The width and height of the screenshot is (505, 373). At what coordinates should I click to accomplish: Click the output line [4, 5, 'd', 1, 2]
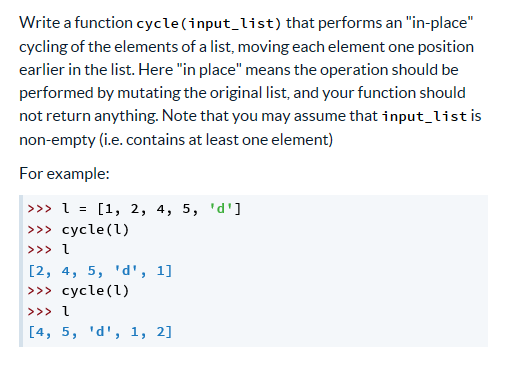(x=100, y=332)
